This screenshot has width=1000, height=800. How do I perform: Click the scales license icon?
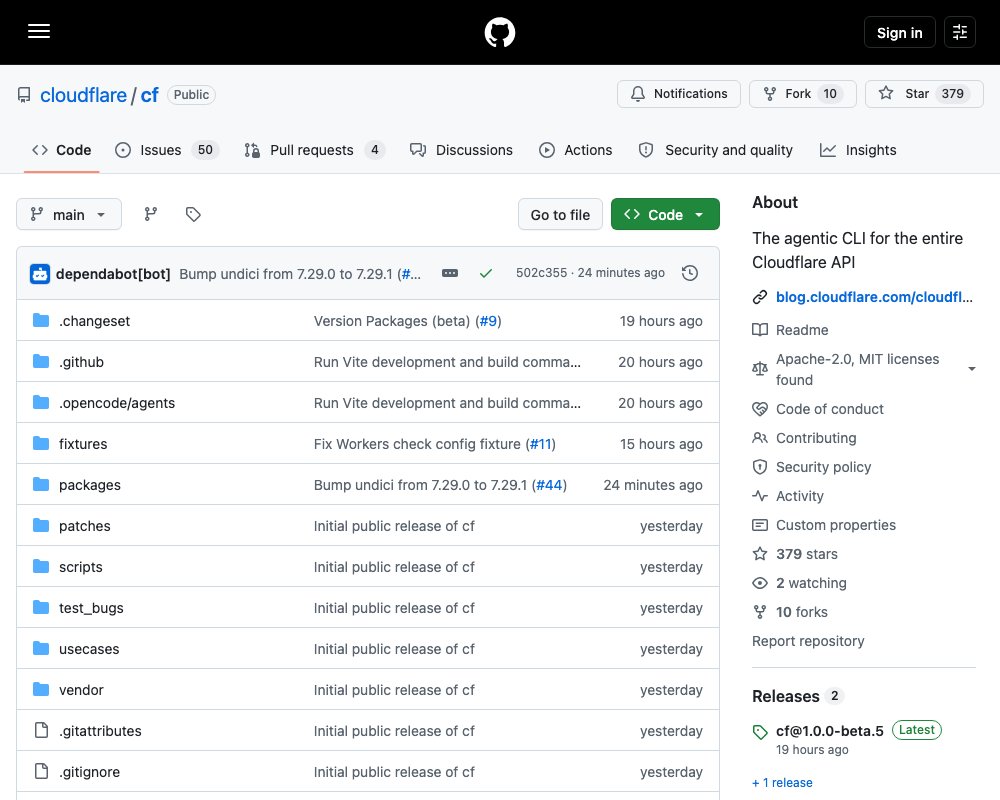pyautogui.click(x=760, y=369)
